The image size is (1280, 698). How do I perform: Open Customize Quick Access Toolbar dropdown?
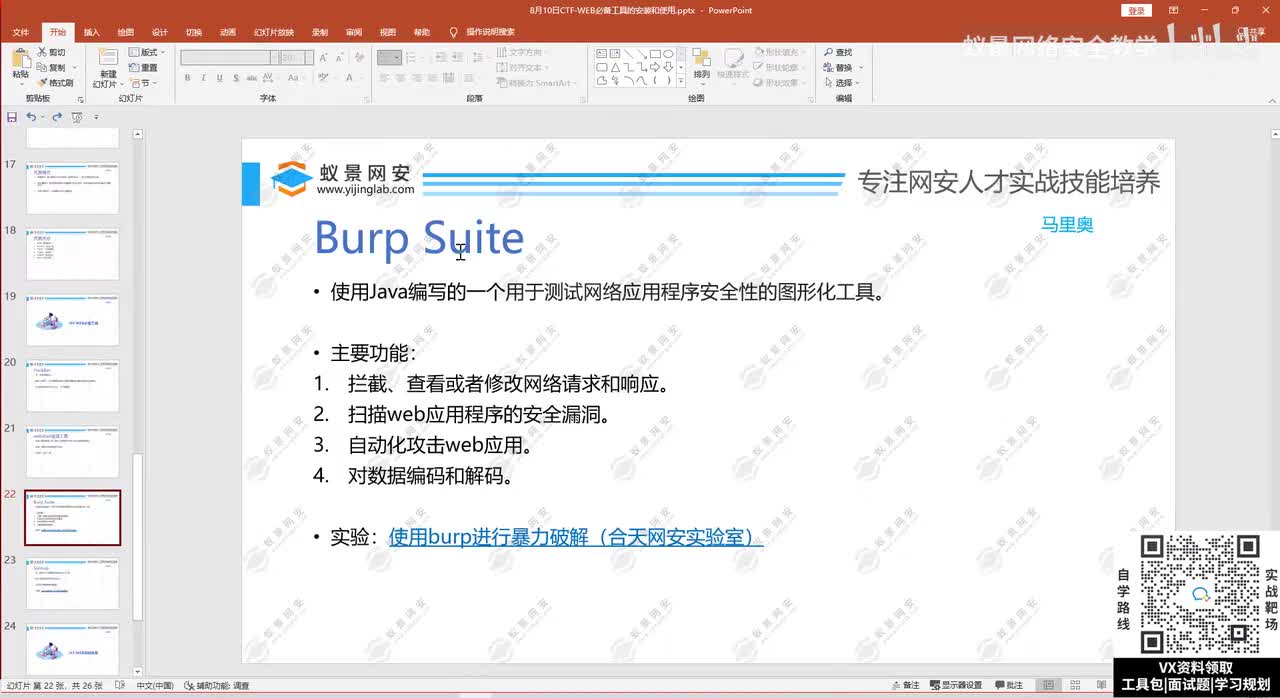[96, 117]
